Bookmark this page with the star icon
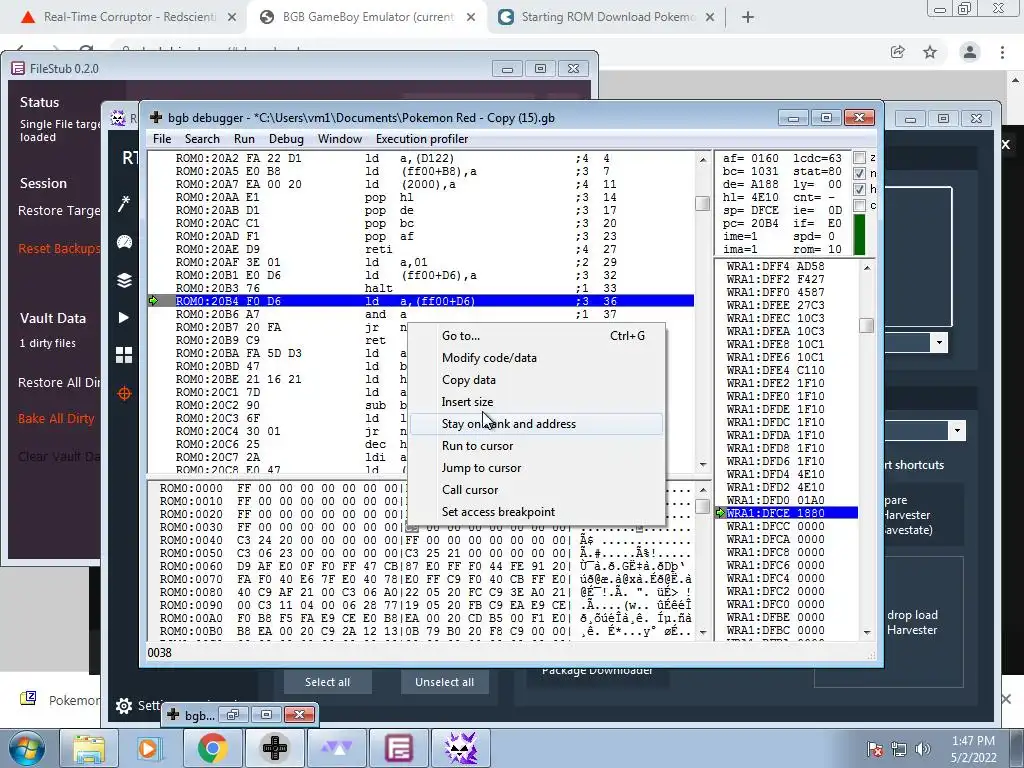 pyautogui.click(x=930, y=52)
